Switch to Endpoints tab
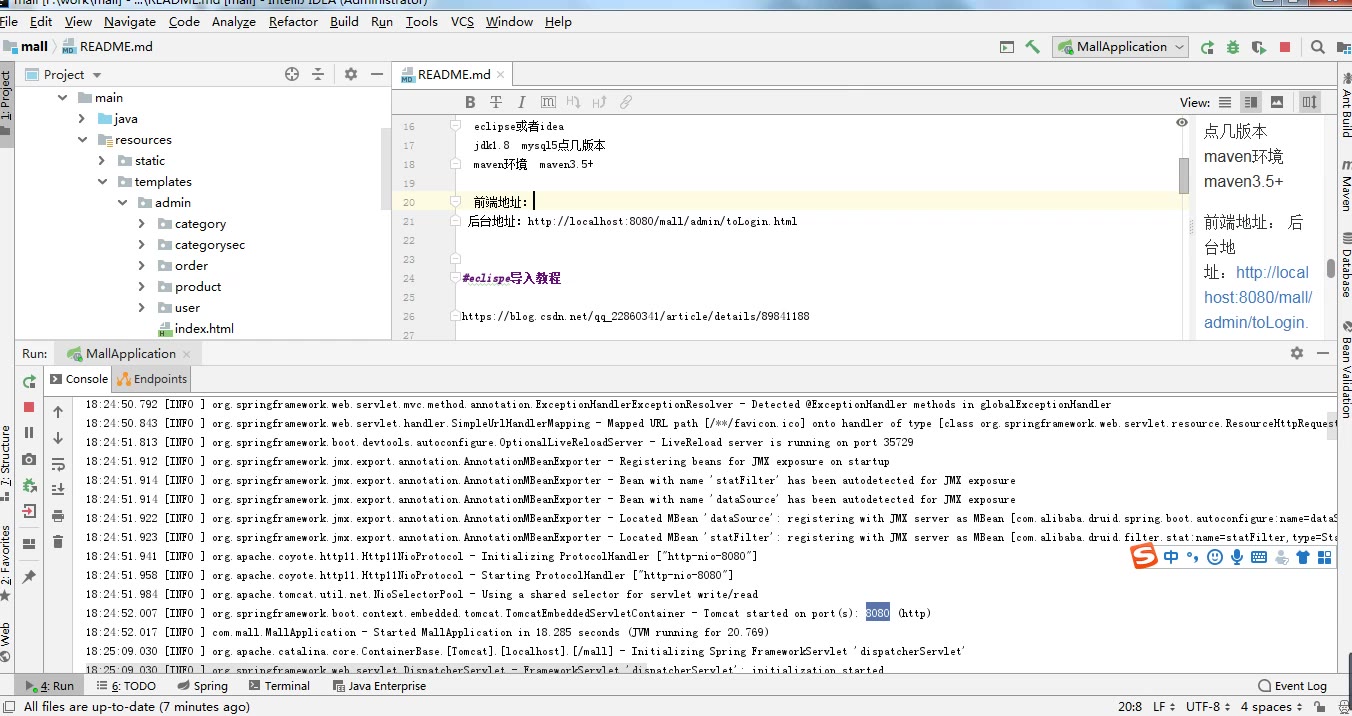This screenshot has width=1352, height=716. click(x=152, y=379)
